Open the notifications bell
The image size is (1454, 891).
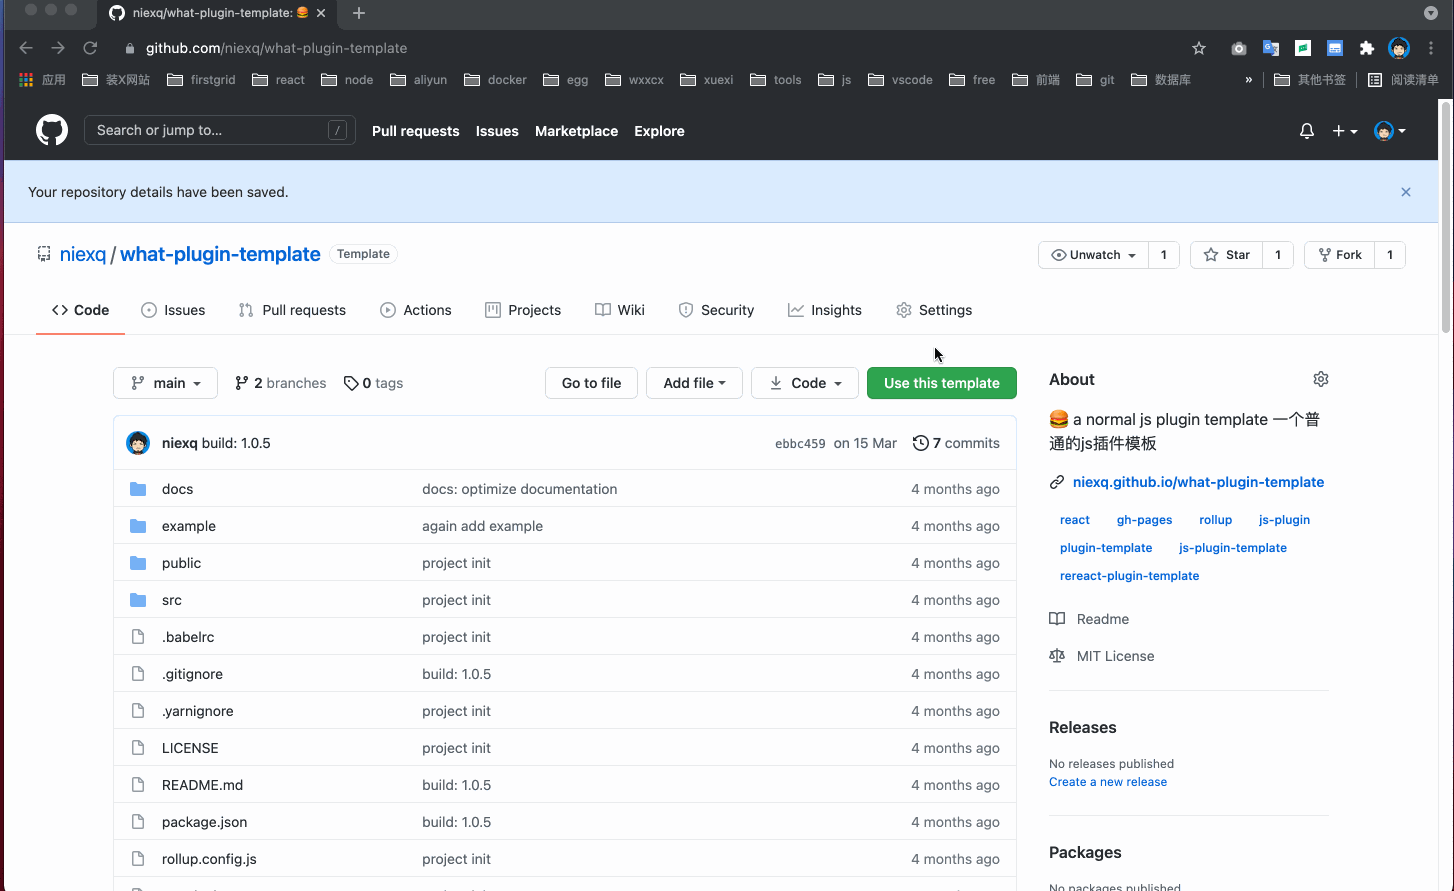coord(1306,131)
